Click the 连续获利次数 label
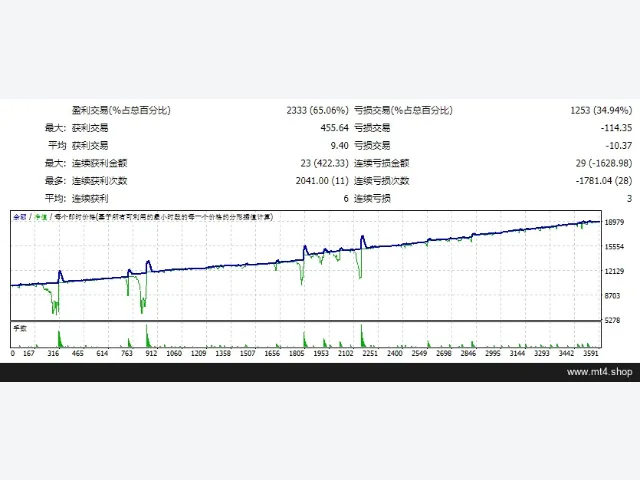Viewport: 640px width, 480px height. pos(100,181)
